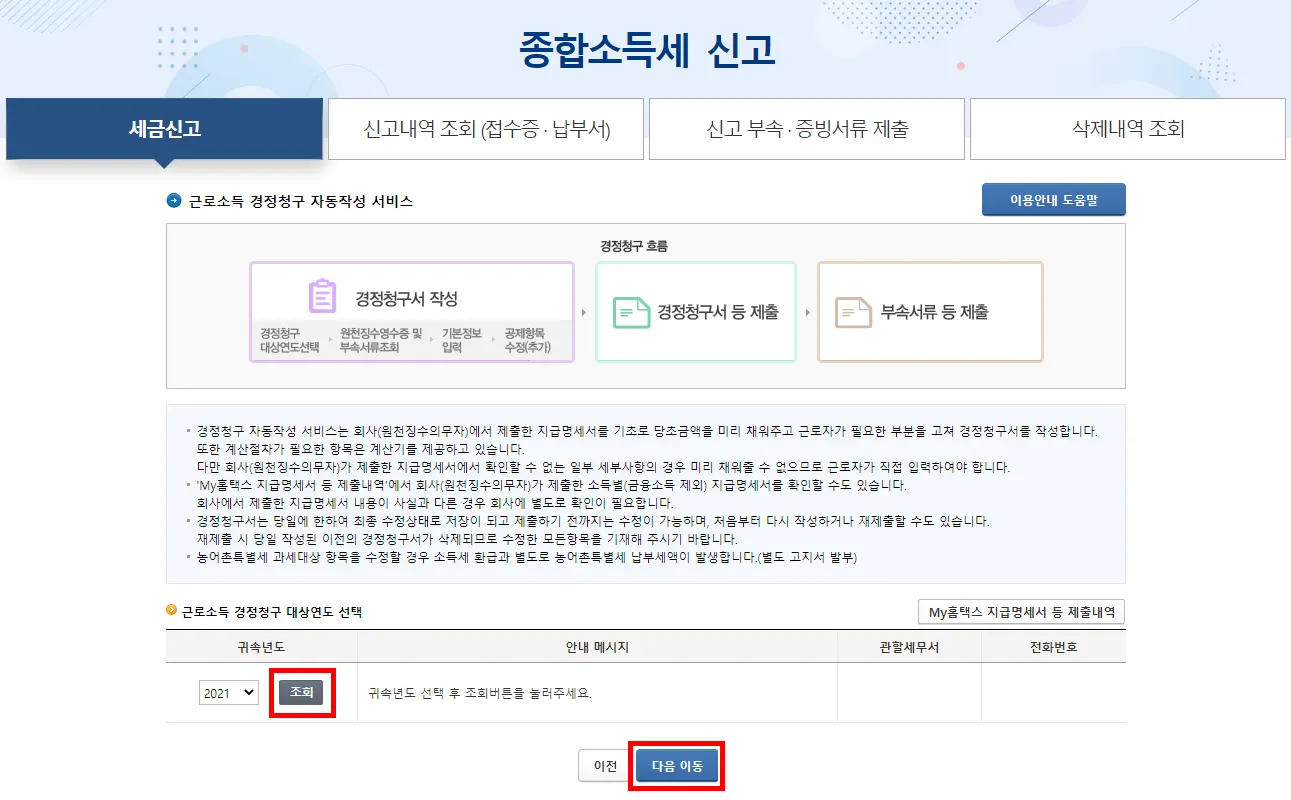The height and width of the screenshot is (800, 1291).
Task: Click the 조회 button
Action: 302,692
